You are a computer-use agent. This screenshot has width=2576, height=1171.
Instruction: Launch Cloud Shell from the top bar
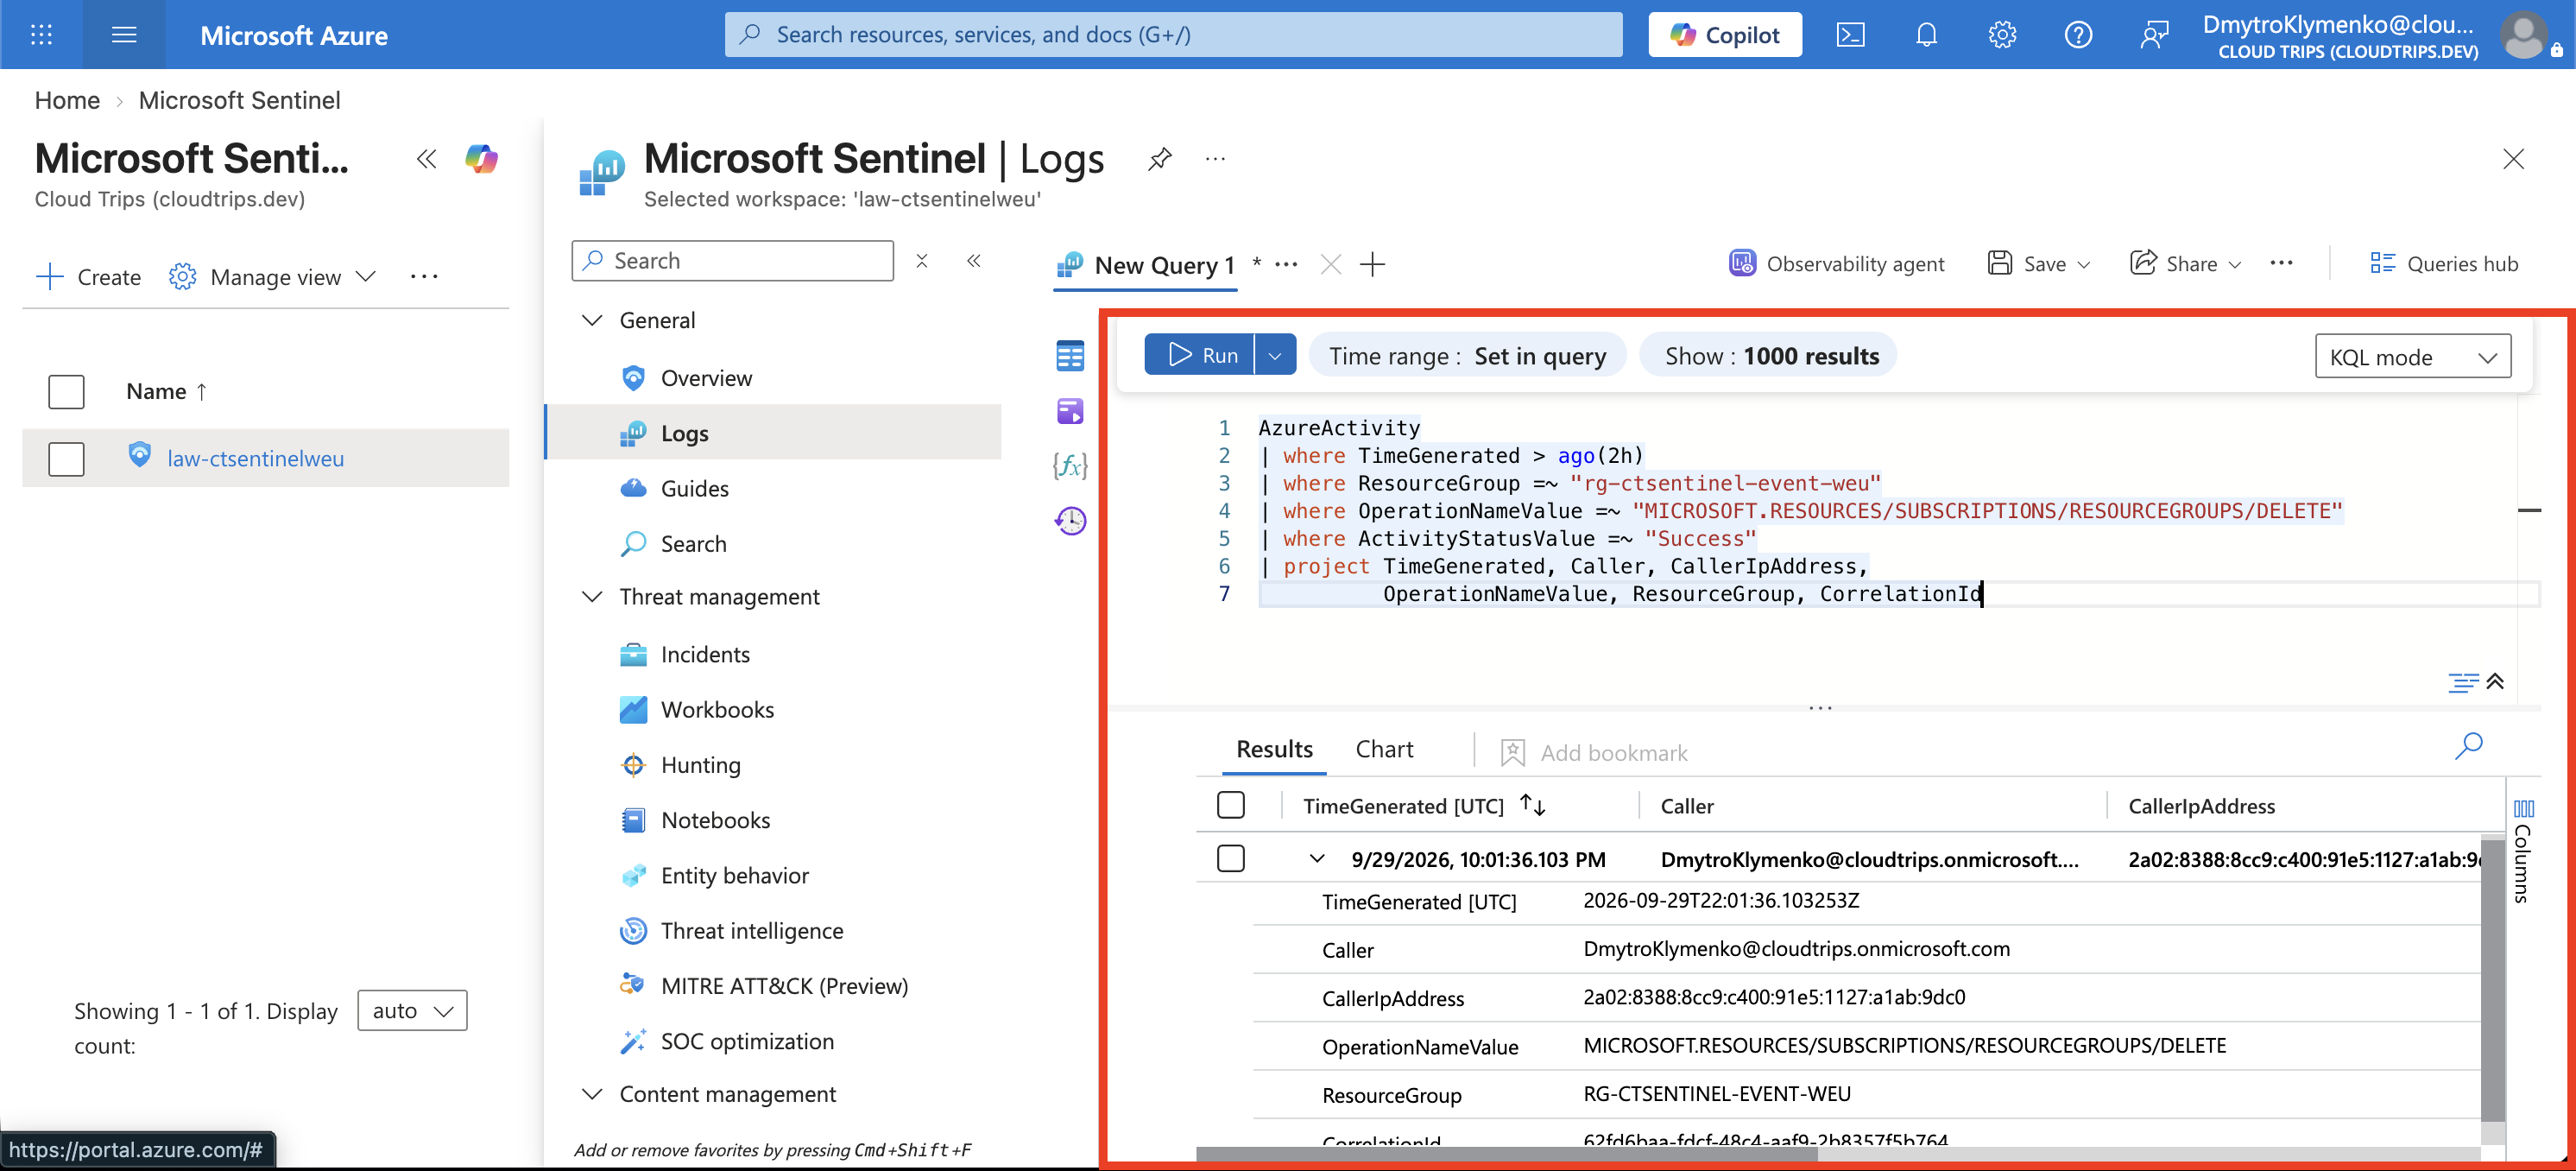1850,35
